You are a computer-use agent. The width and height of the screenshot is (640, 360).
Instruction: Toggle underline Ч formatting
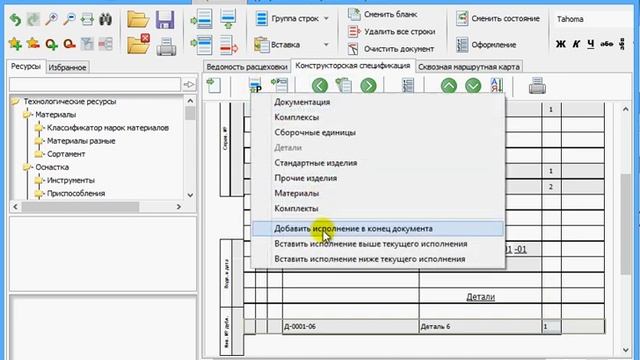coord(591,44)
